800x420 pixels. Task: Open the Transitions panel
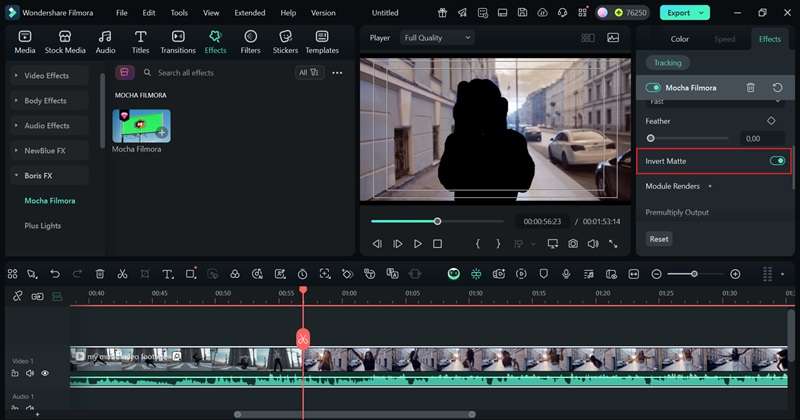click(x=178, y=42)
